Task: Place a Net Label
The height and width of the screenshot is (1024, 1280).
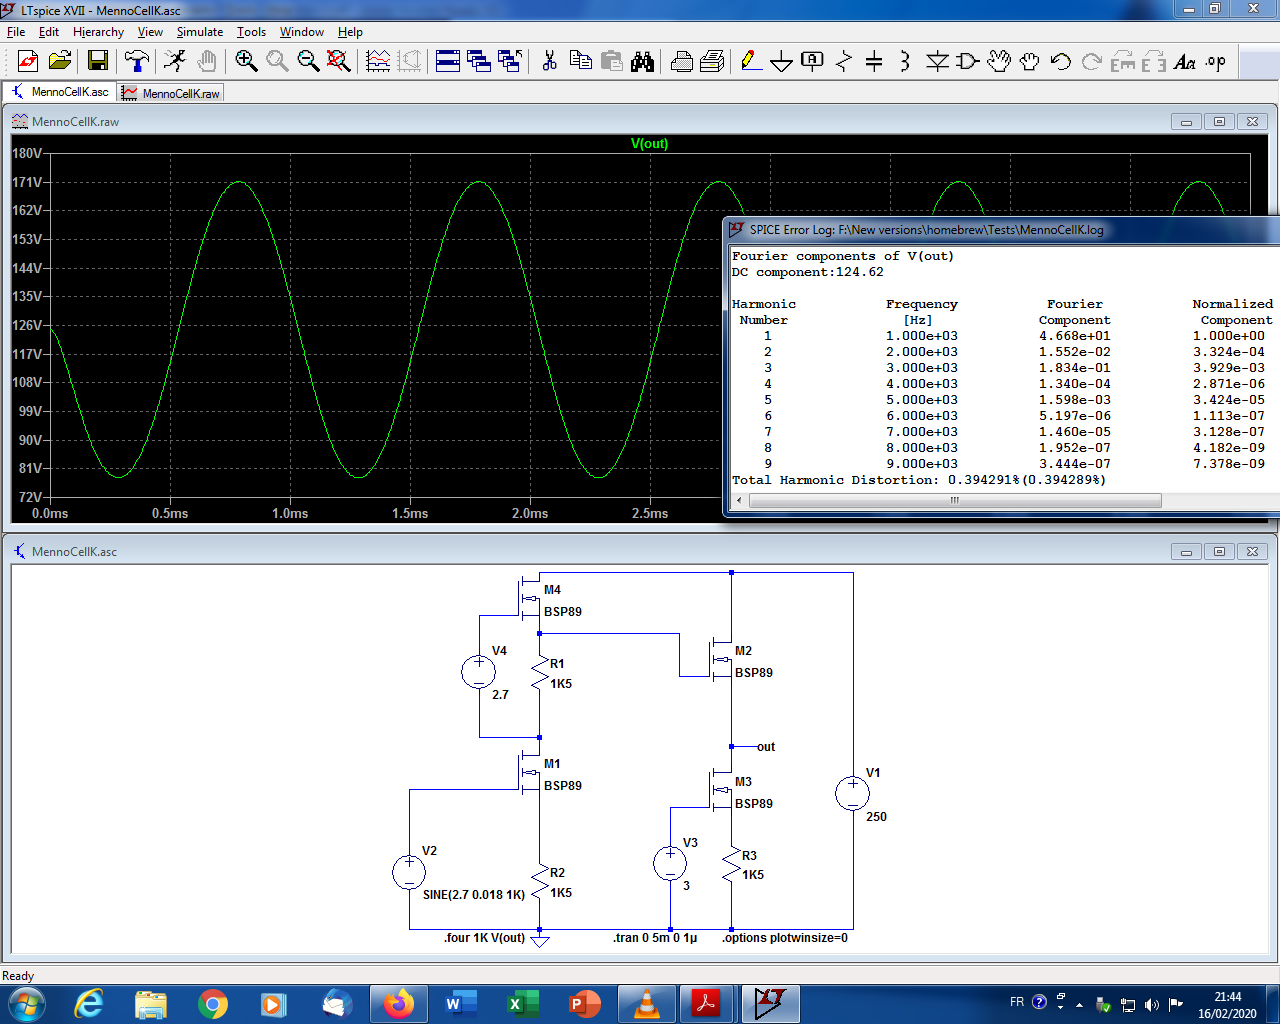Action: pyautogui.click(x=812, y=61)
